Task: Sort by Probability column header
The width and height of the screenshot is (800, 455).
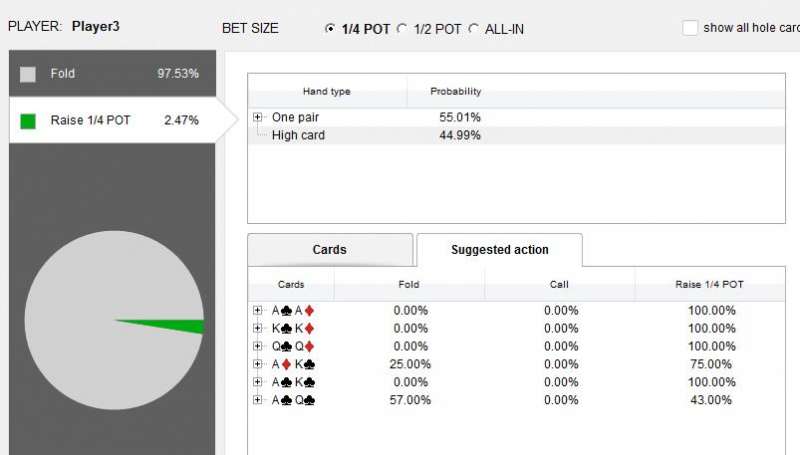Action: click(x=455, y=92)
